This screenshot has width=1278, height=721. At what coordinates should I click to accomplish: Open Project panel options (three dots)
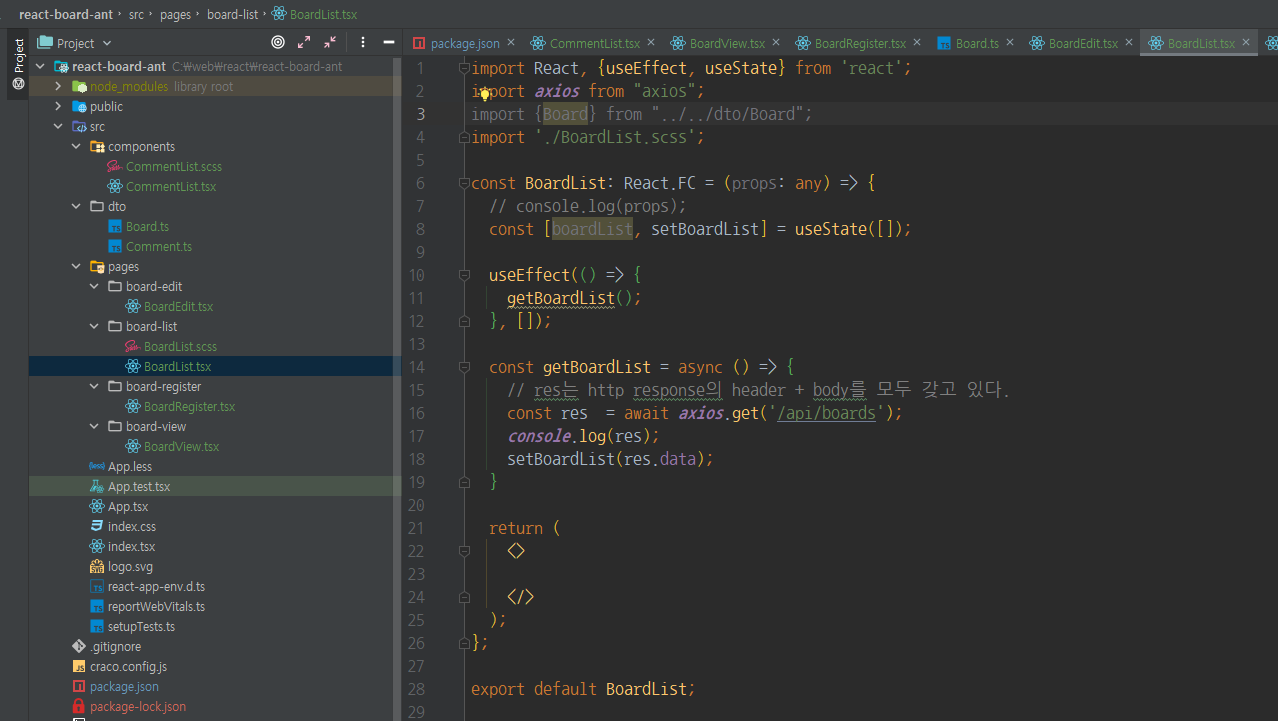point(363,42)
